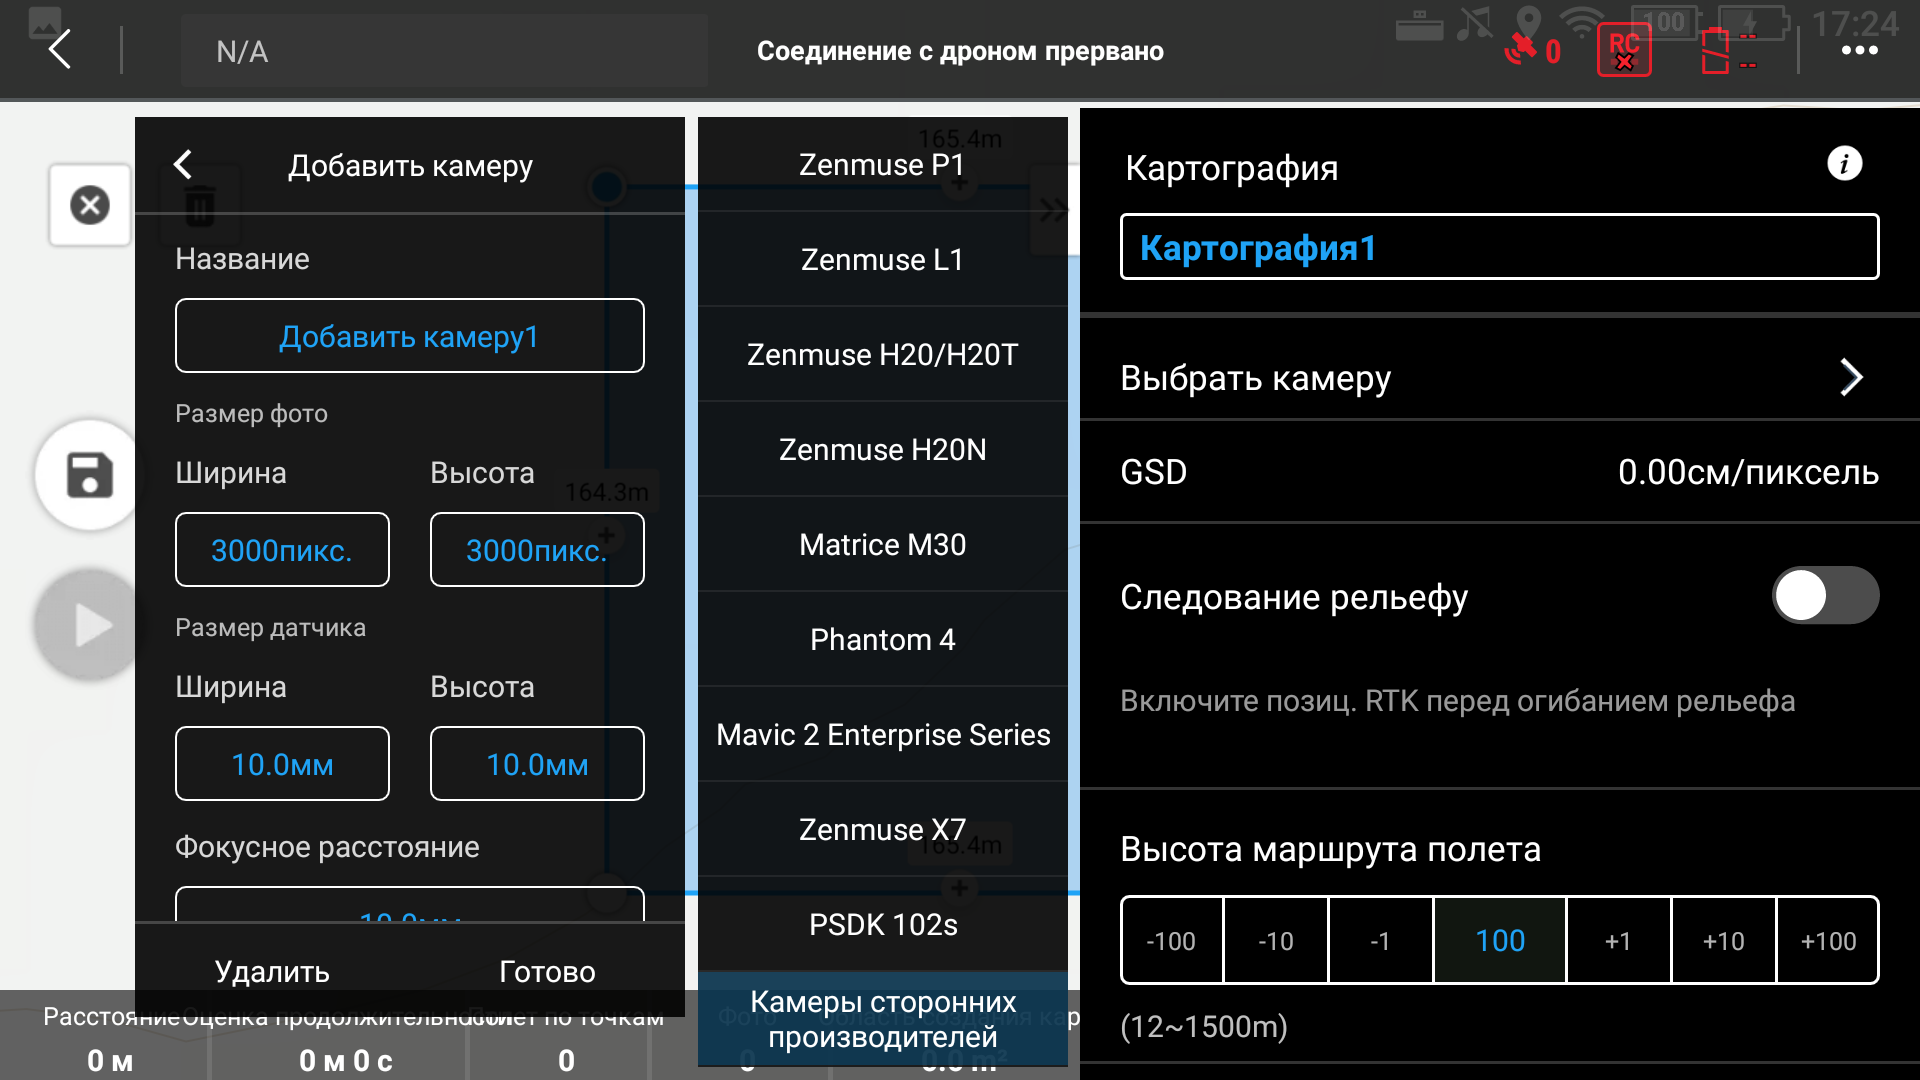The image size is (1920, 1080).
Task: Decrease flight altitude by 100
Action: click(x=1172, y=941)
